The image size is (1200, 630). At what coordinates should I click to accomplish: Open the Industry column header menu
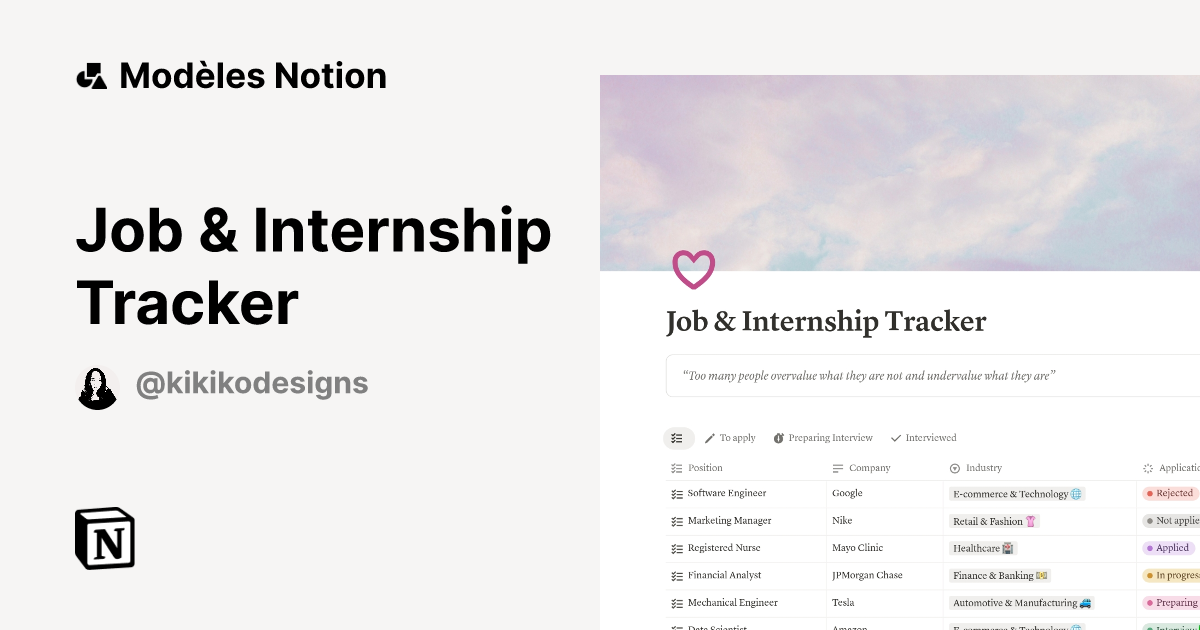point(983,468)
